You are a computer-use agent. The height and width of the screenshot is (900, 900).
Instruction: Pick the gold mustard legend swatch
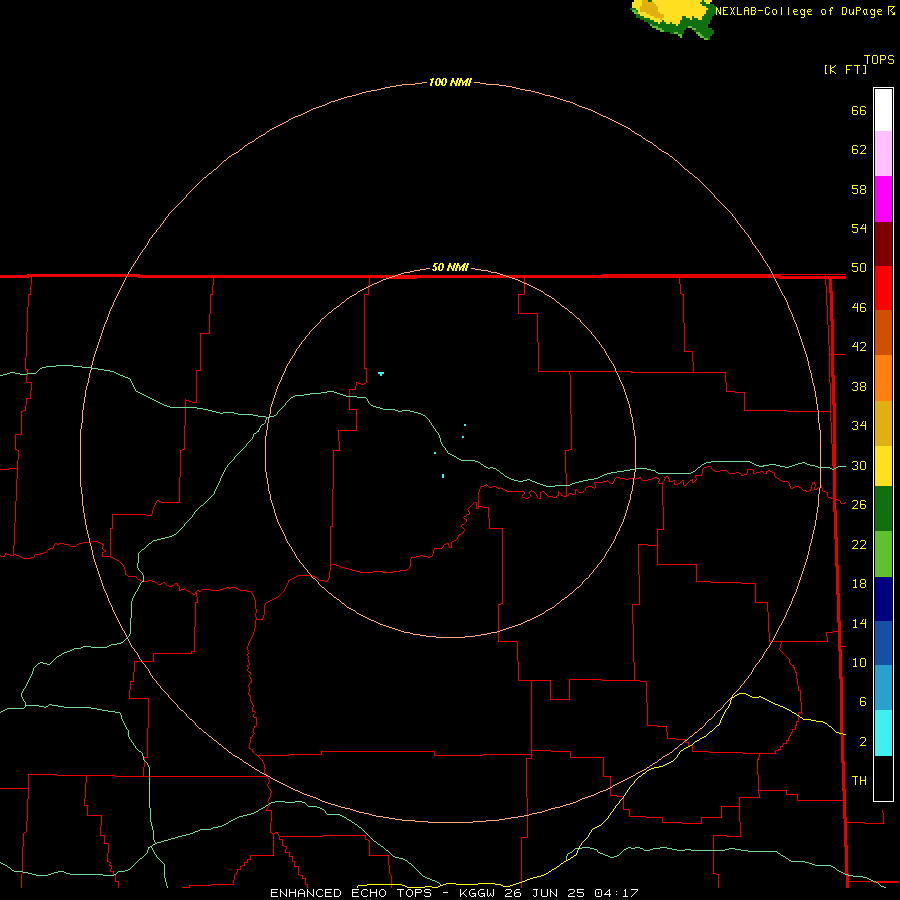883,424
